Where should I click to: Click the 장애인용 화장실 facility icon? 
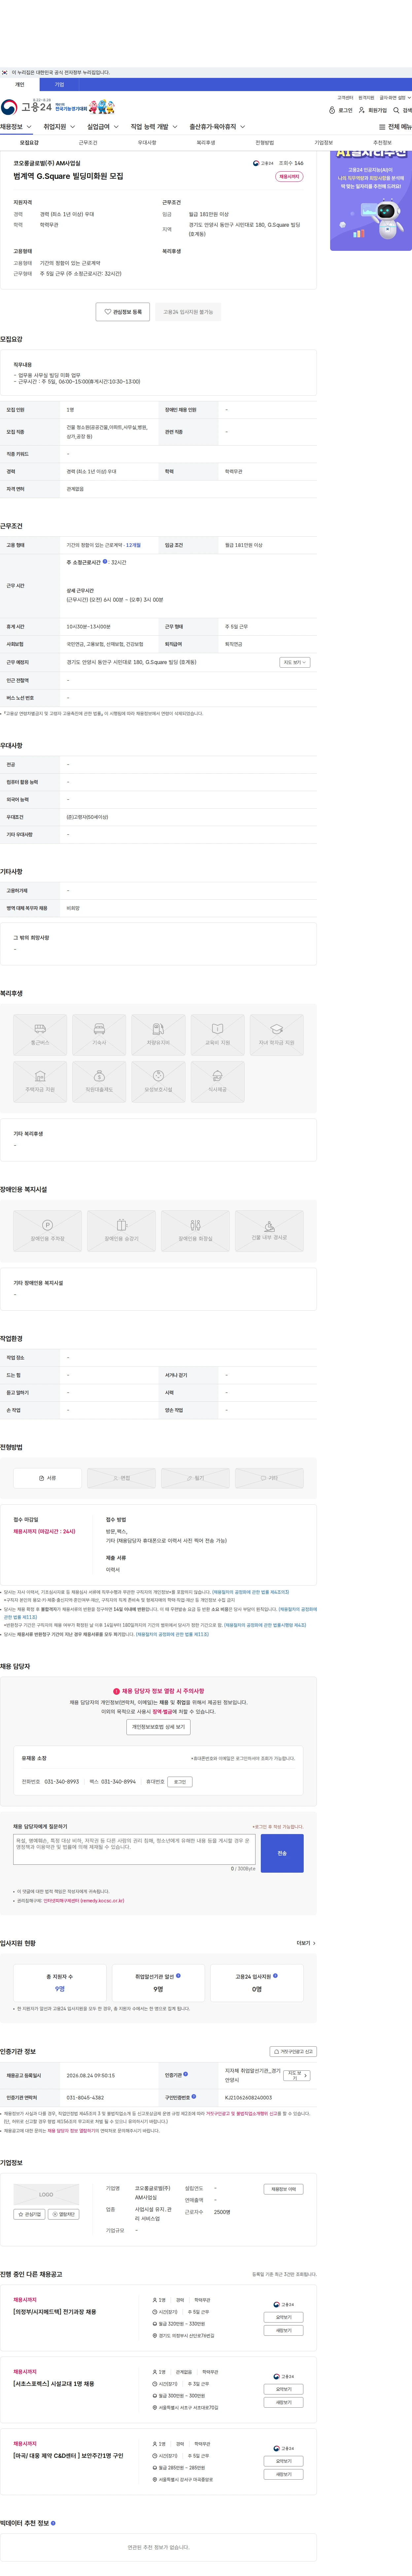click(x=195, y=1231)
